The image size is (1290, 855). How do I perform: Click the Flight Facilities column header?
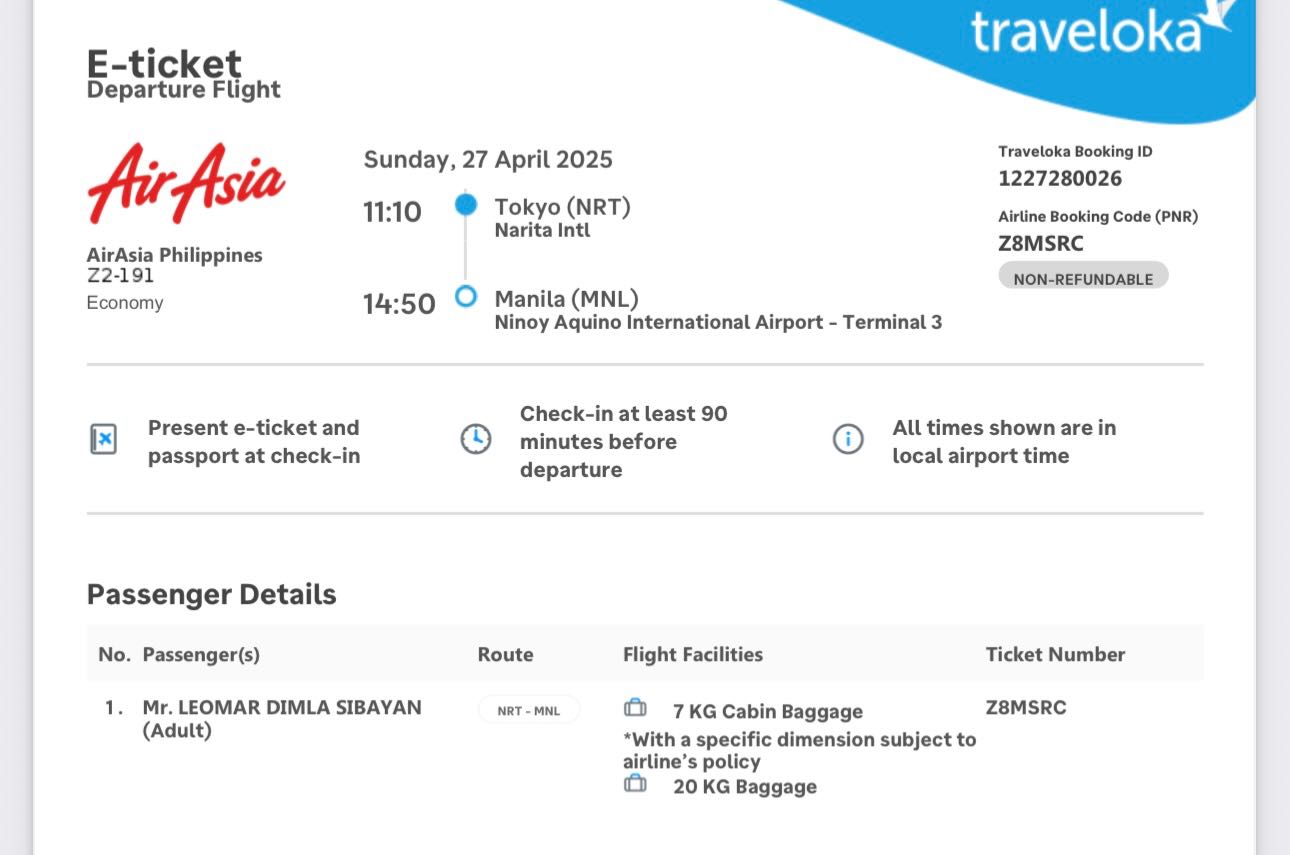(x=693, y=655)
